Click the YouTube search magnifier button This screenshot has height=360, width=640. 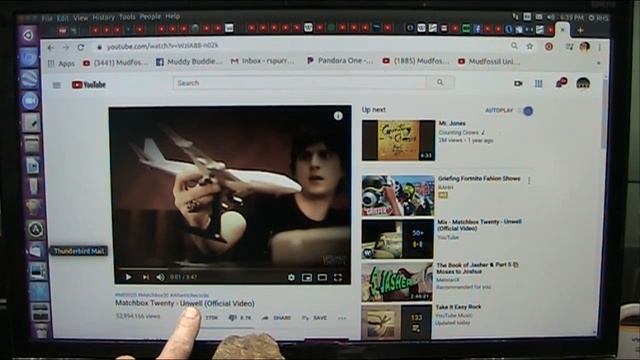click(x=440, y=82)
